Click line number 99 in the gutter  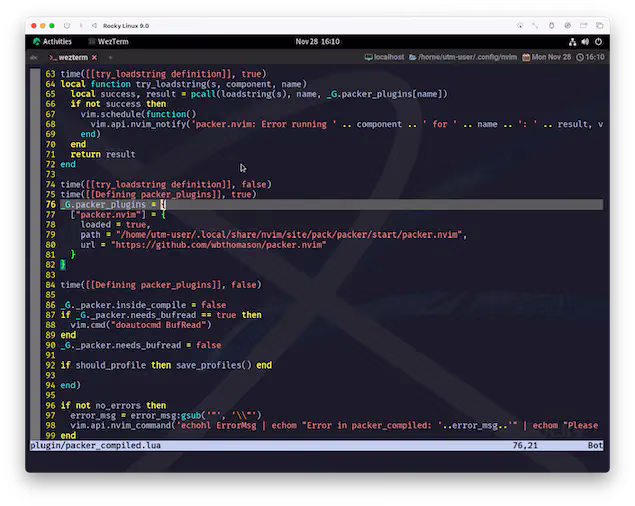click(x=50, y=436)
